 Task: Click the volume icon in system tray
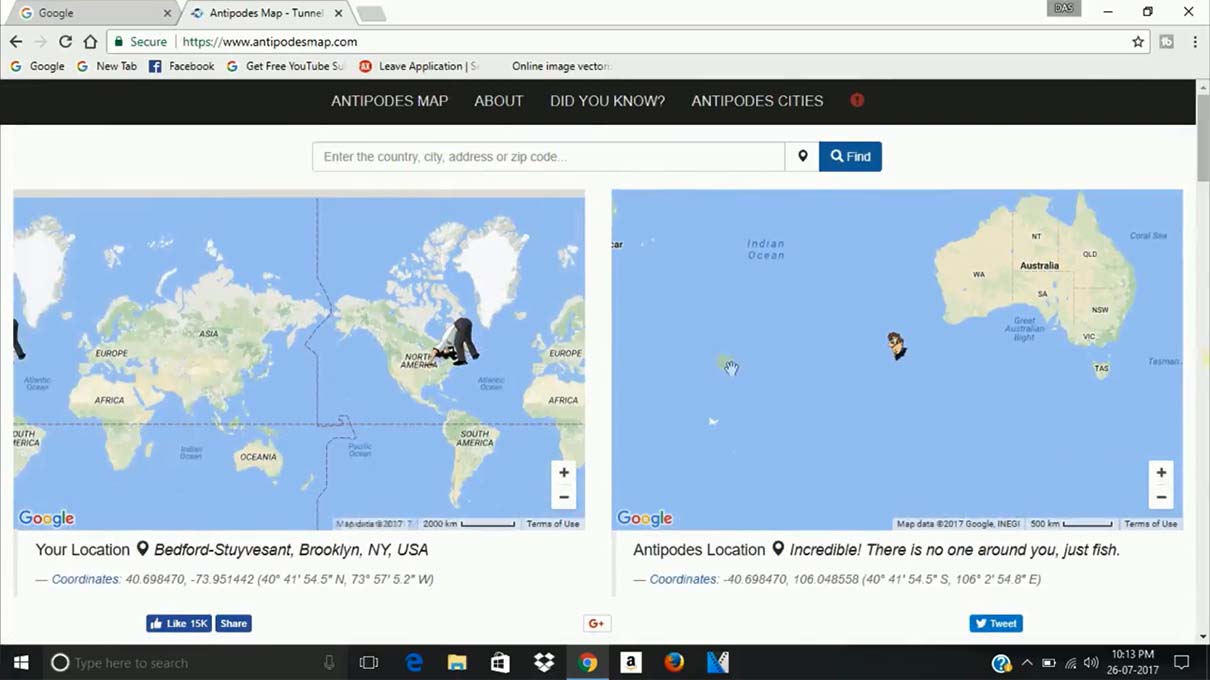pos(1091,663)
